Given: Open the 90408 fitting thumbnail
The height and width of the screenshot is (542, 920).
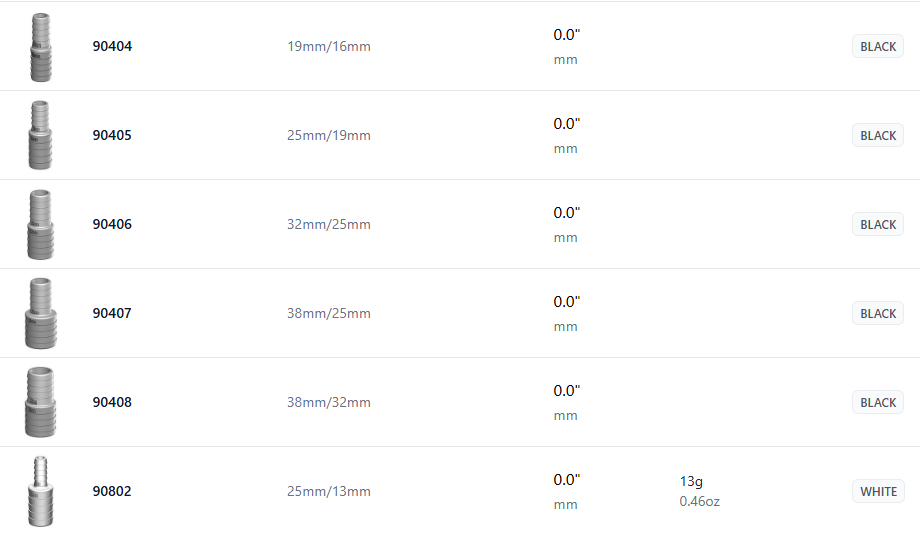Looking at the screenshot, I should (40, 402).
